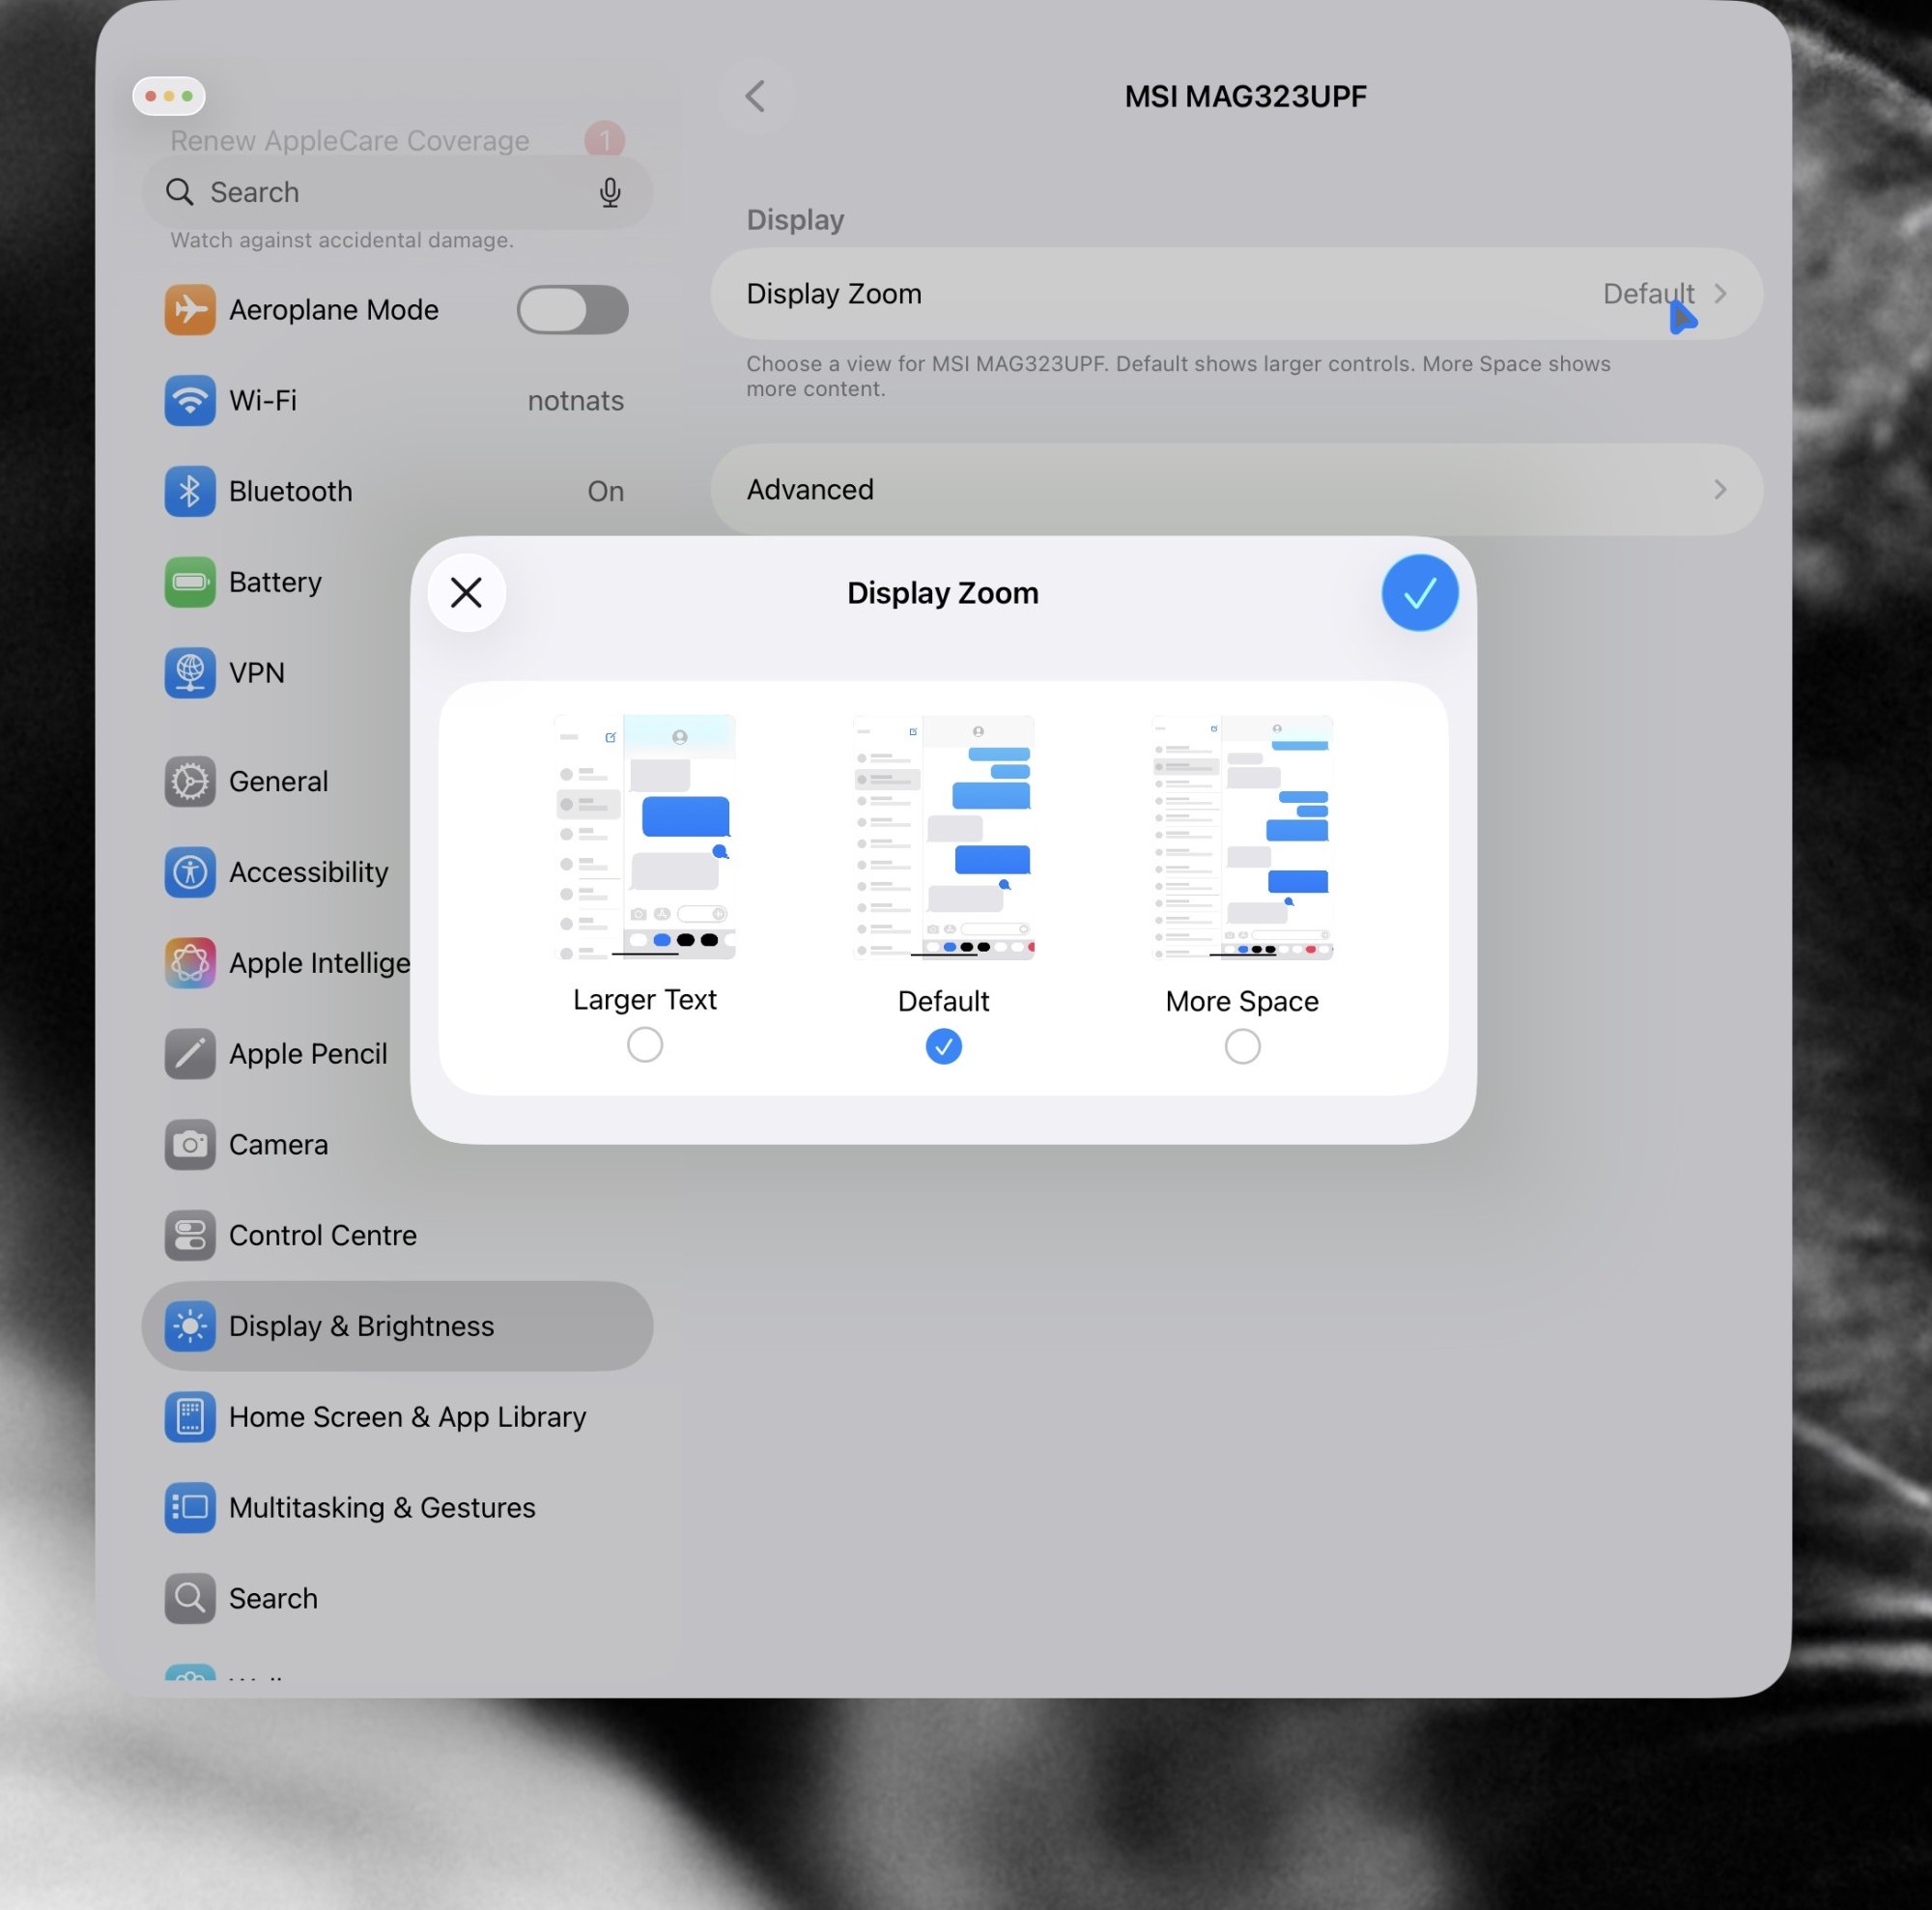Click the VPN globe icon
Viewport: 1932px width, 1910px height.
click(x=189, y=672)
